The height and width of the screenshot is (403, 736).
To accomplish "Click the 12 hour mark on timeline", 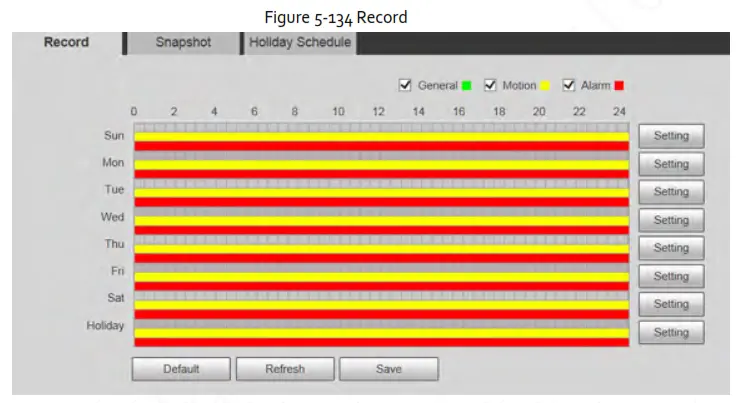I will [x=378, y=112].
